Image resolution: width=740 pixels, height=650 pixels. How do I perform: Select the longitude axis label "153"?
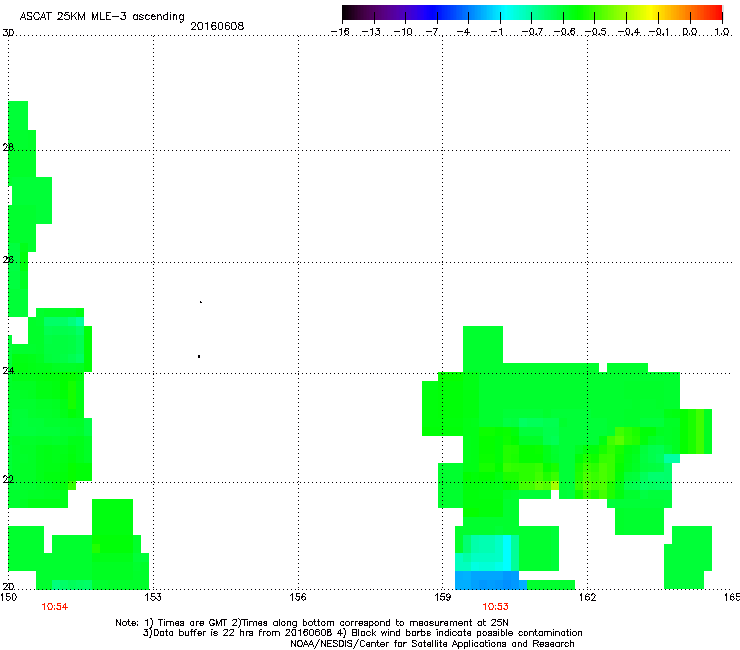153,597
